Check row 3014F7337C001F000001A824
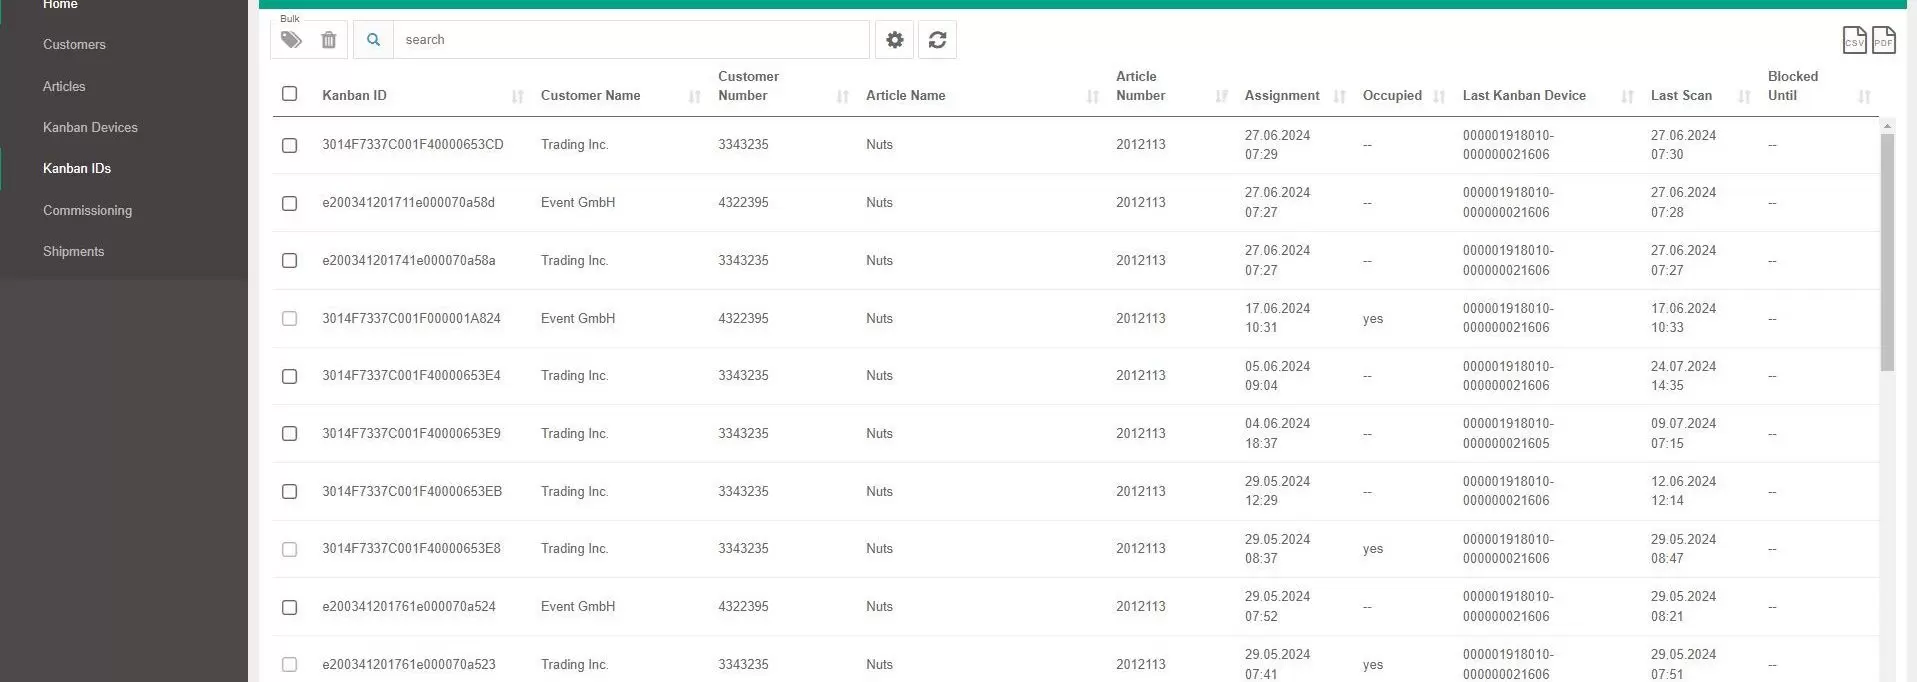Screen dimensions: 1917x682 [x=290, y=318]
